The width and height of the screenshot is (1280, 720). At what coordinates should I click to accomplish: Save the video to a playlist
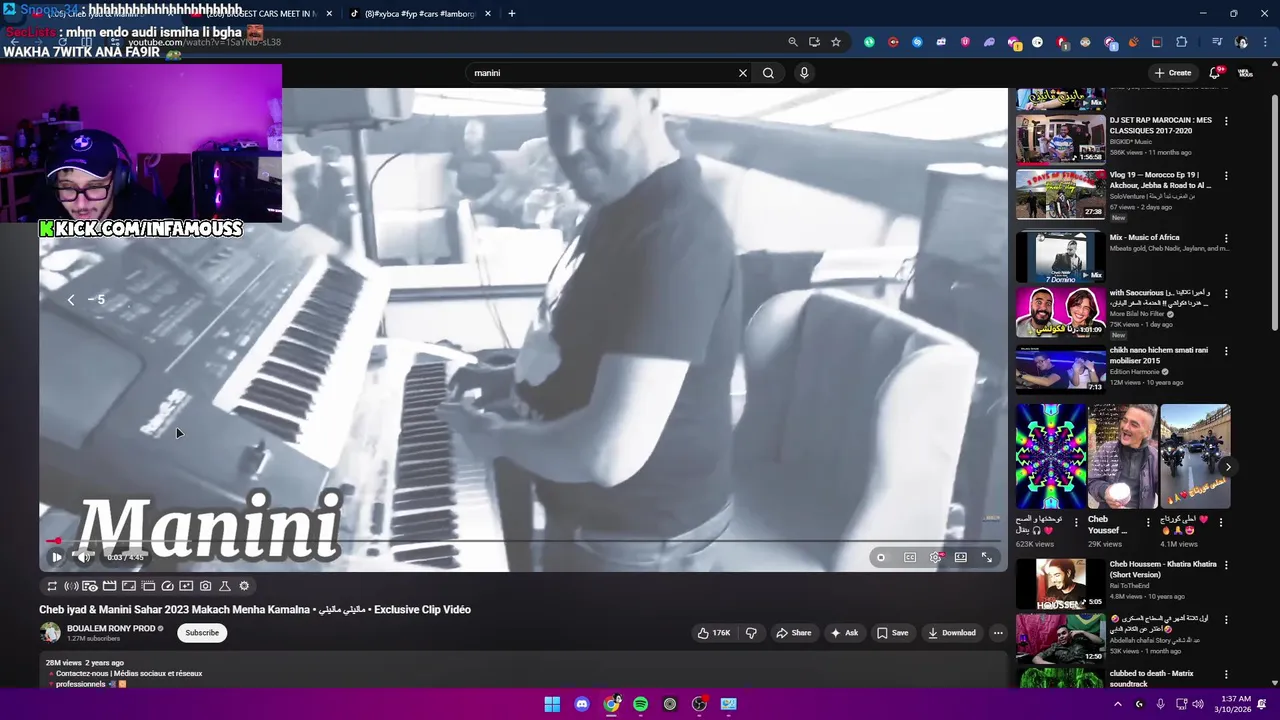[x=892, y=633]
